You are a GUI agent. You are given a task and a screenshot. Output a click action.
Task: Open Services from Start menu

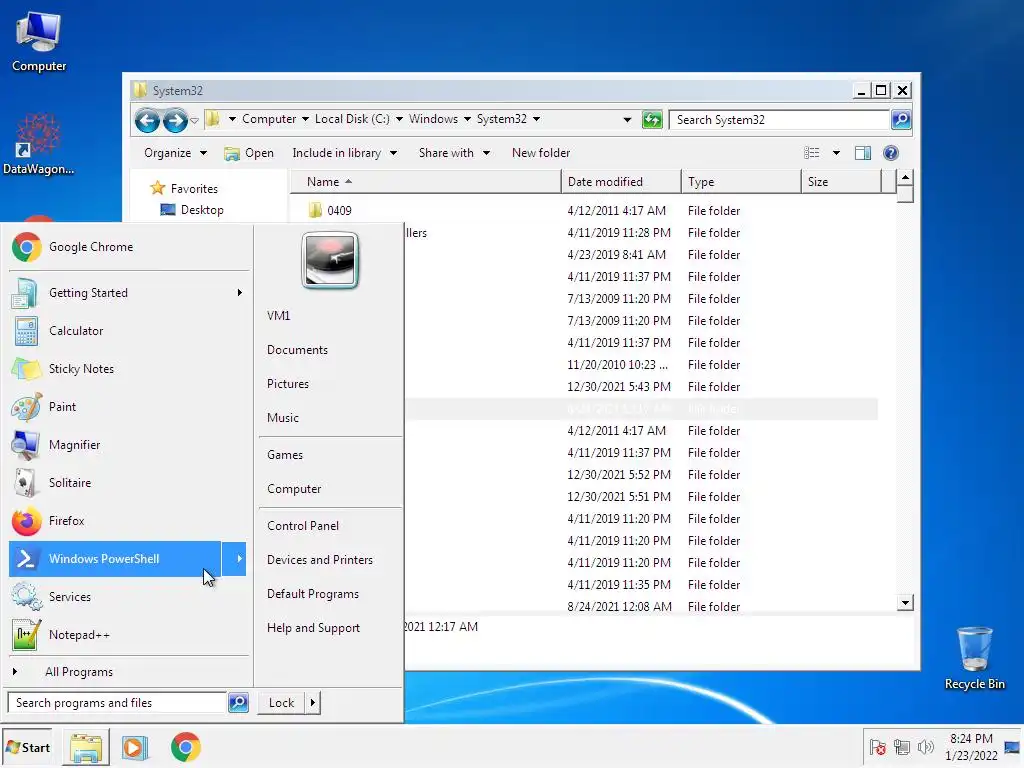(x=129, y=597)
